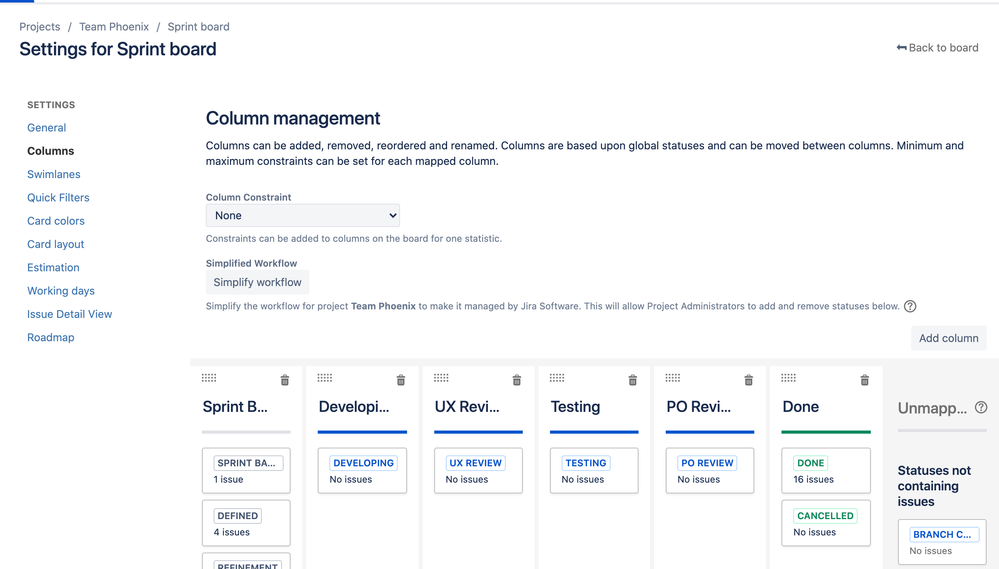The height and width of the screenshot is (569, 999).
Task: Select the Columns settings item
Action: [x=50, y=151]
